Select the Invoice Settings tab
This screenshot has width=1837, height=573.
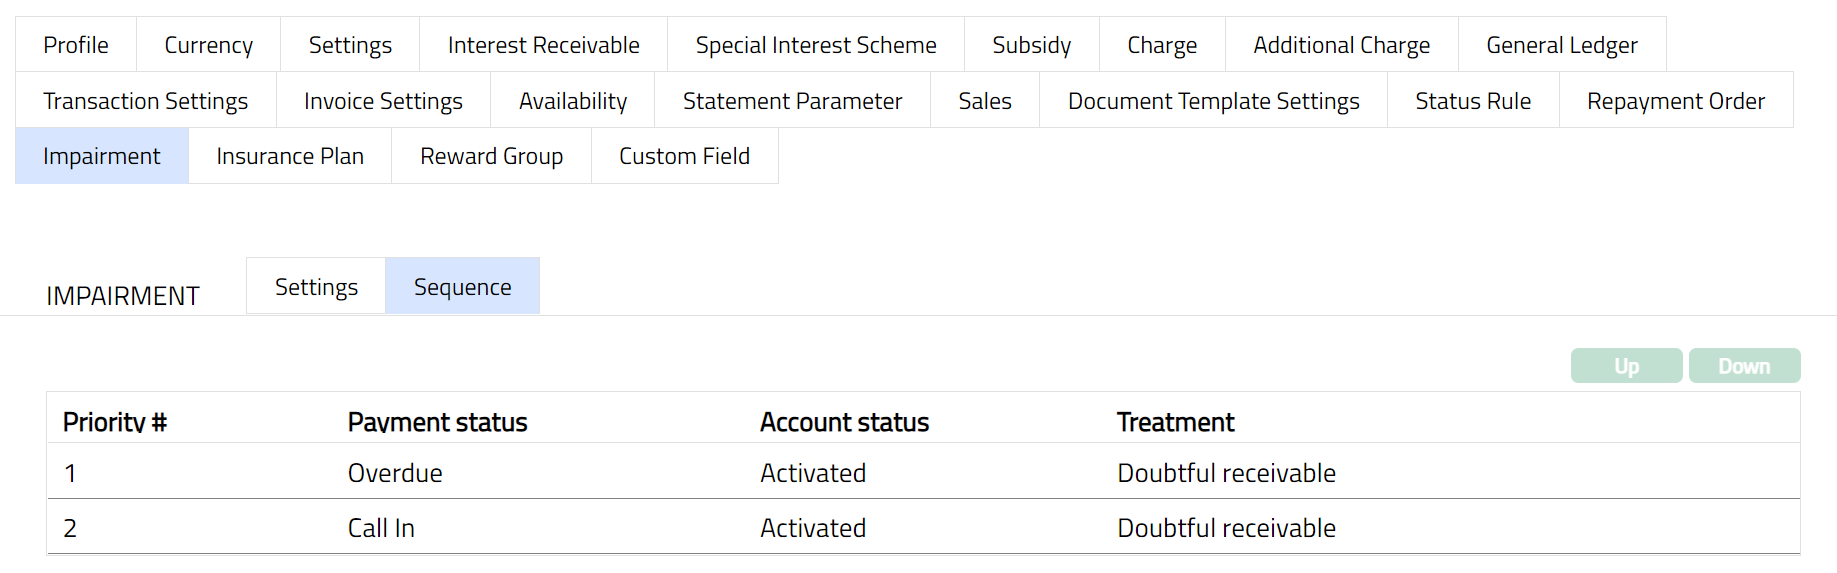point(383,101)
